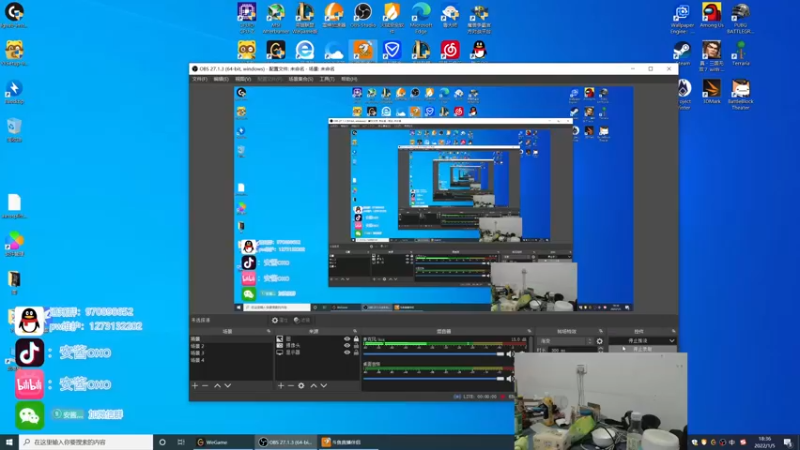Select 场景 4 in the scenes list
Viewport: 800px width, 450px height.
point(231,360)
